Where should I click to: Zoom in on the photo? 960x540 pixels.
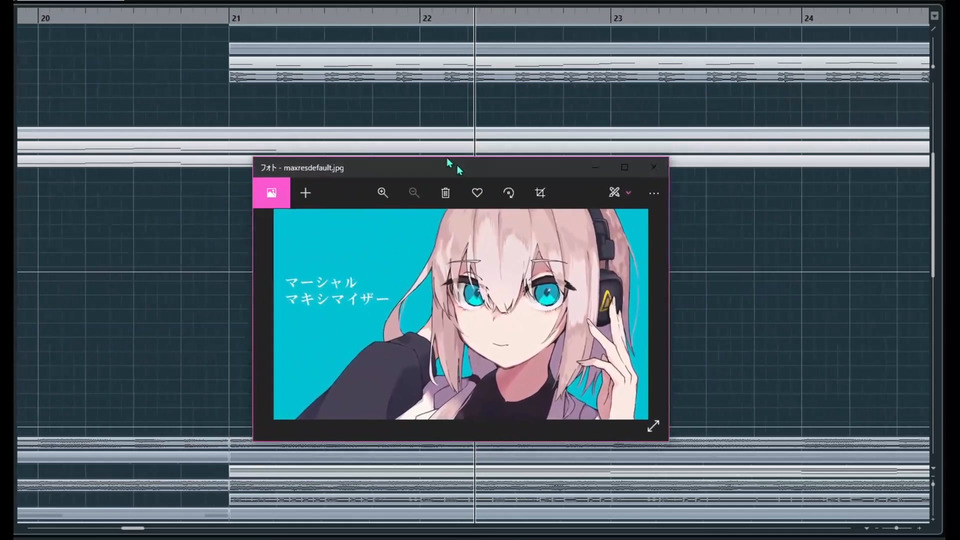383,193
